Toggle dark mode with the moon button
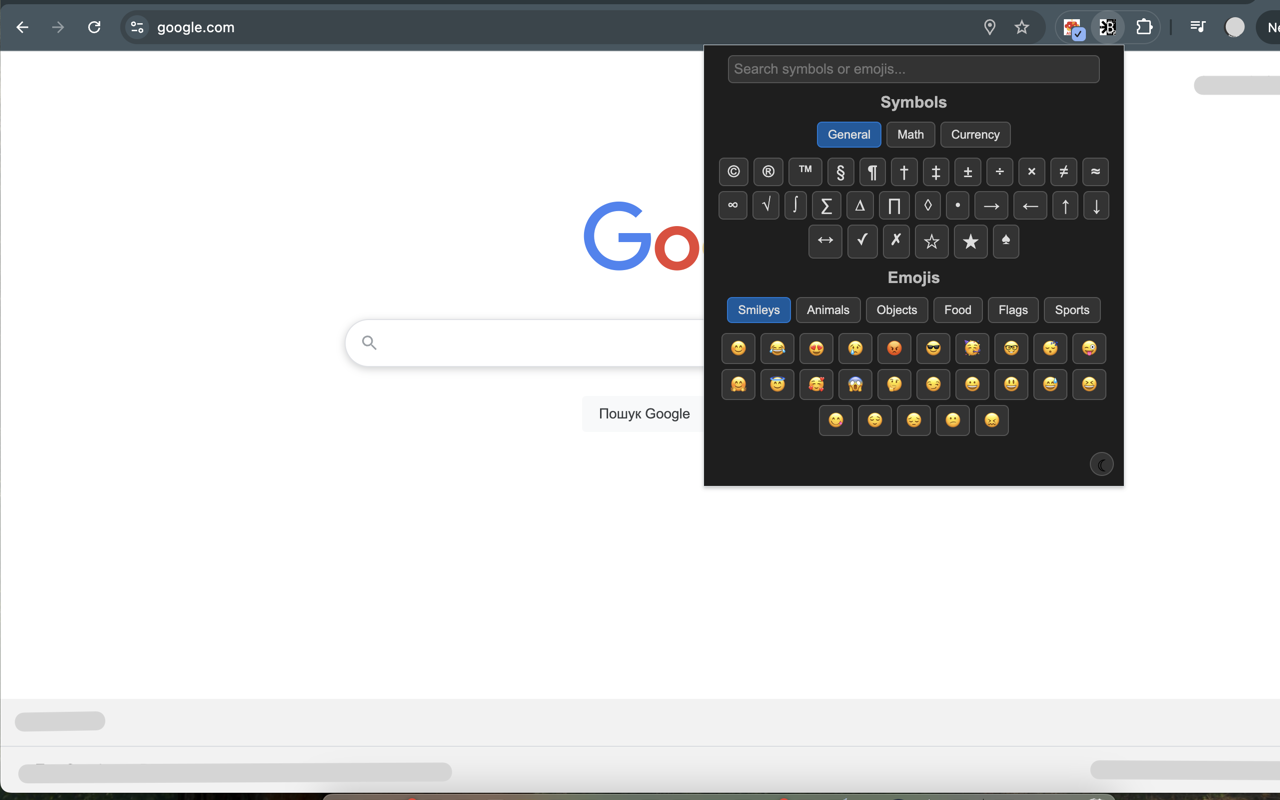 [1101, 464]
